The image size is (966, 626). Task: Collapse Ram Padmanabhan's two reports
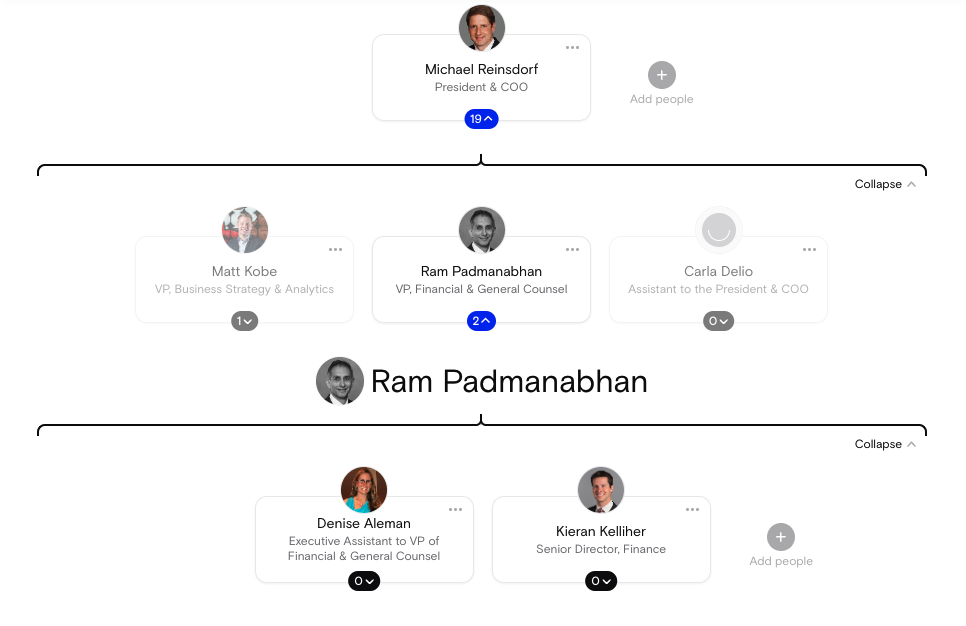[481, 321]
